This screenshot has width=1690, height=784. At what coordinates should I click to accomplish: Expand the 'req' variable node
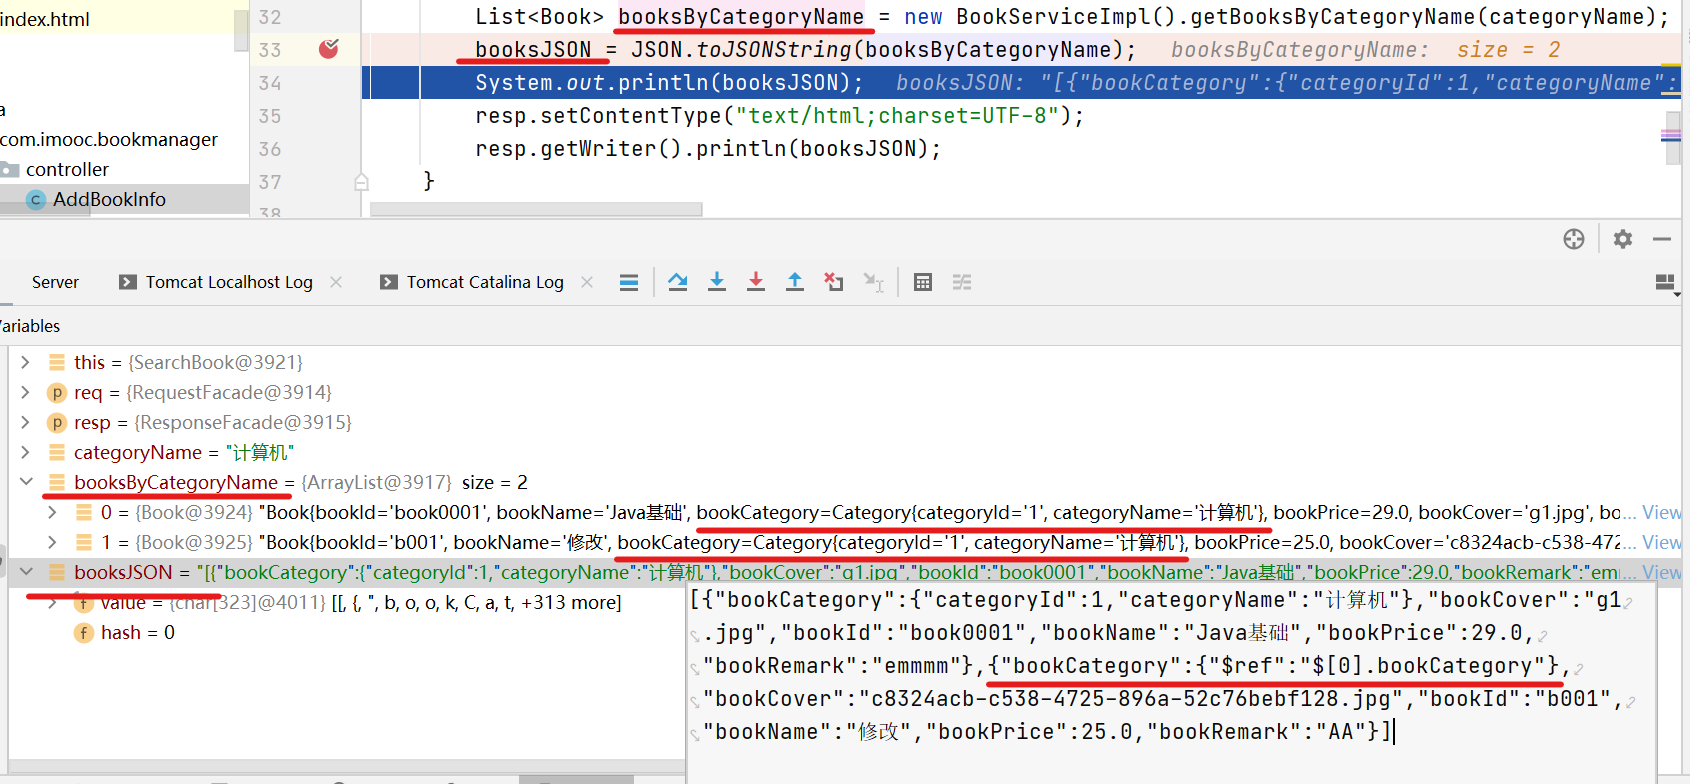26,392
